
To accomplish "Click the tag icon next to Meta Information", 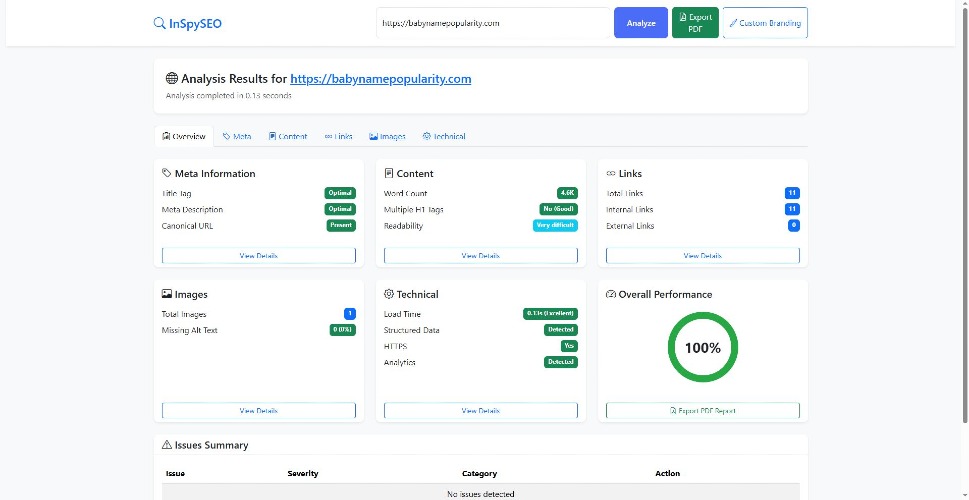I will click(x=166, y=173).
